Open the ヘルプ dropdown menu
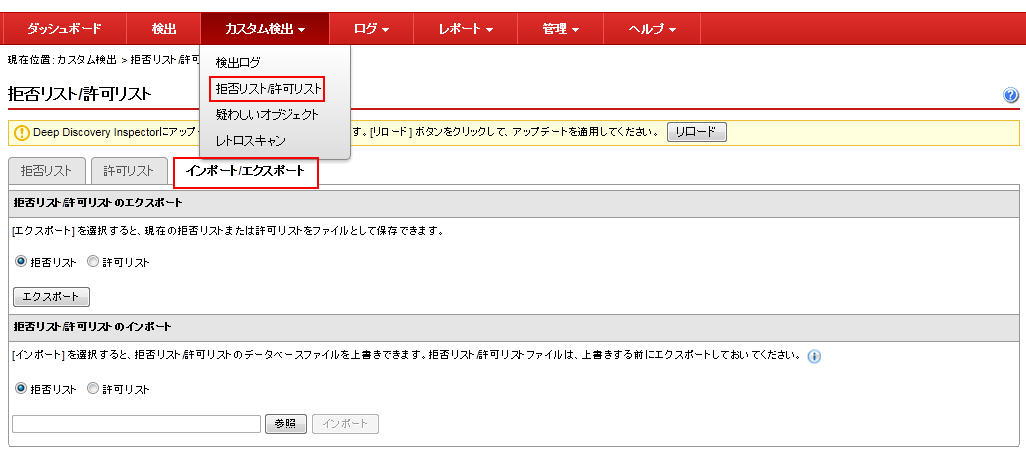1026x456 pixels. coord(652,29)
